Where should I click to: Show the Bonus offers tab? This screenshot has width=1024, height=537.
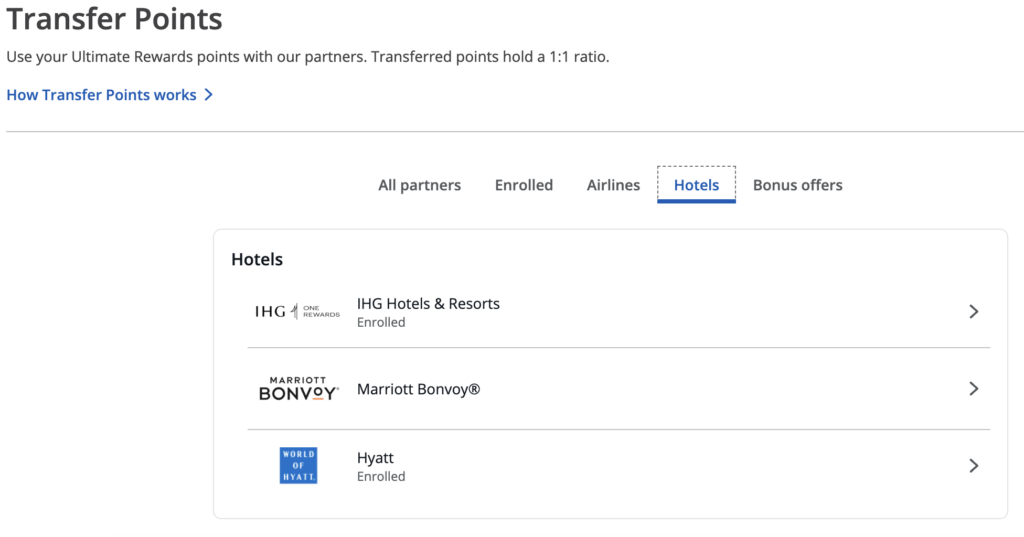pos(797,185)
